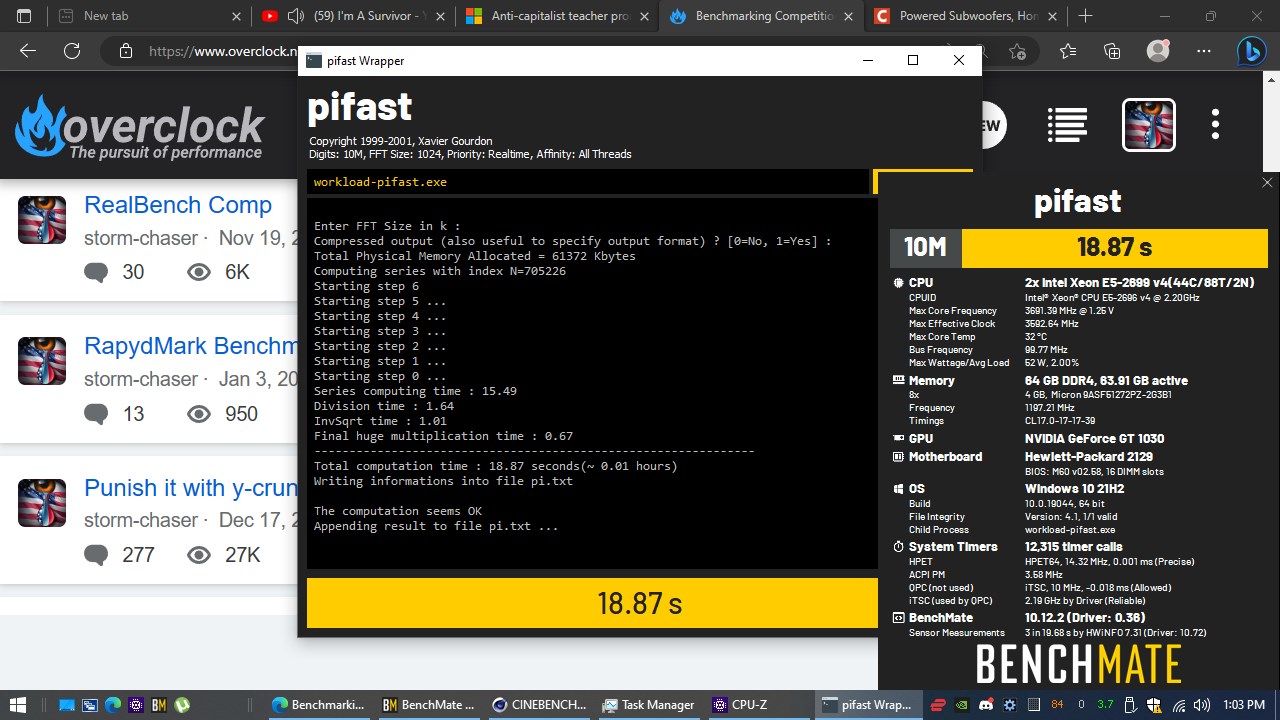The image size is (1280, 720).
Task: Open the green uTorrent pinned taskbar icon
Action: click(x=182, y=705)
